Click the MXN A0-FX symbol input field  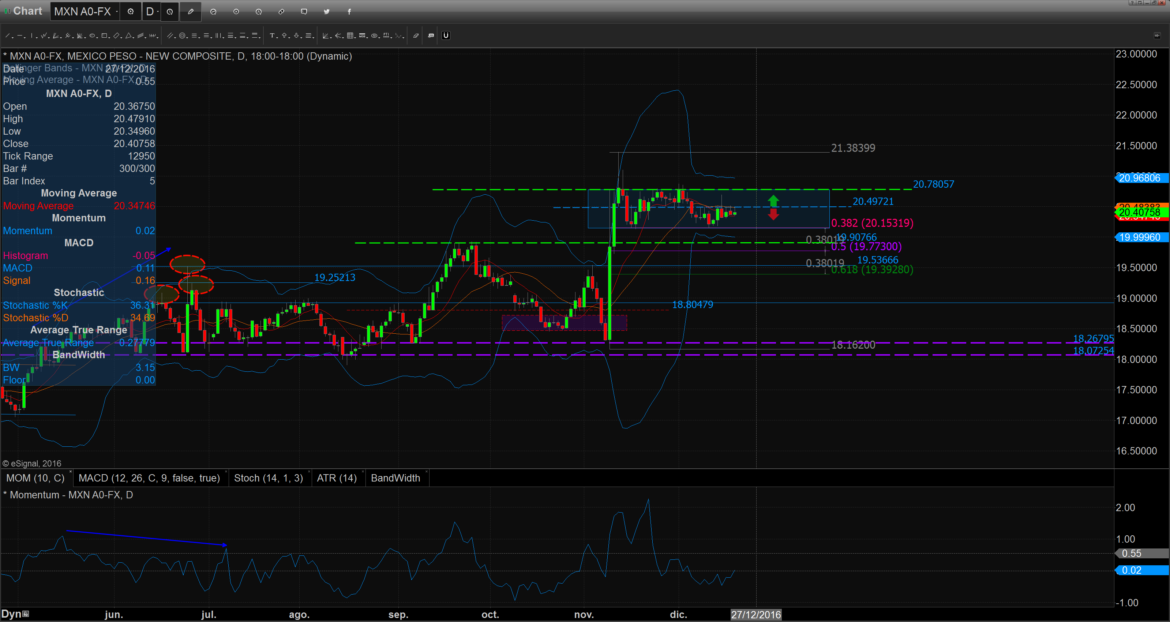pos(82,11)
